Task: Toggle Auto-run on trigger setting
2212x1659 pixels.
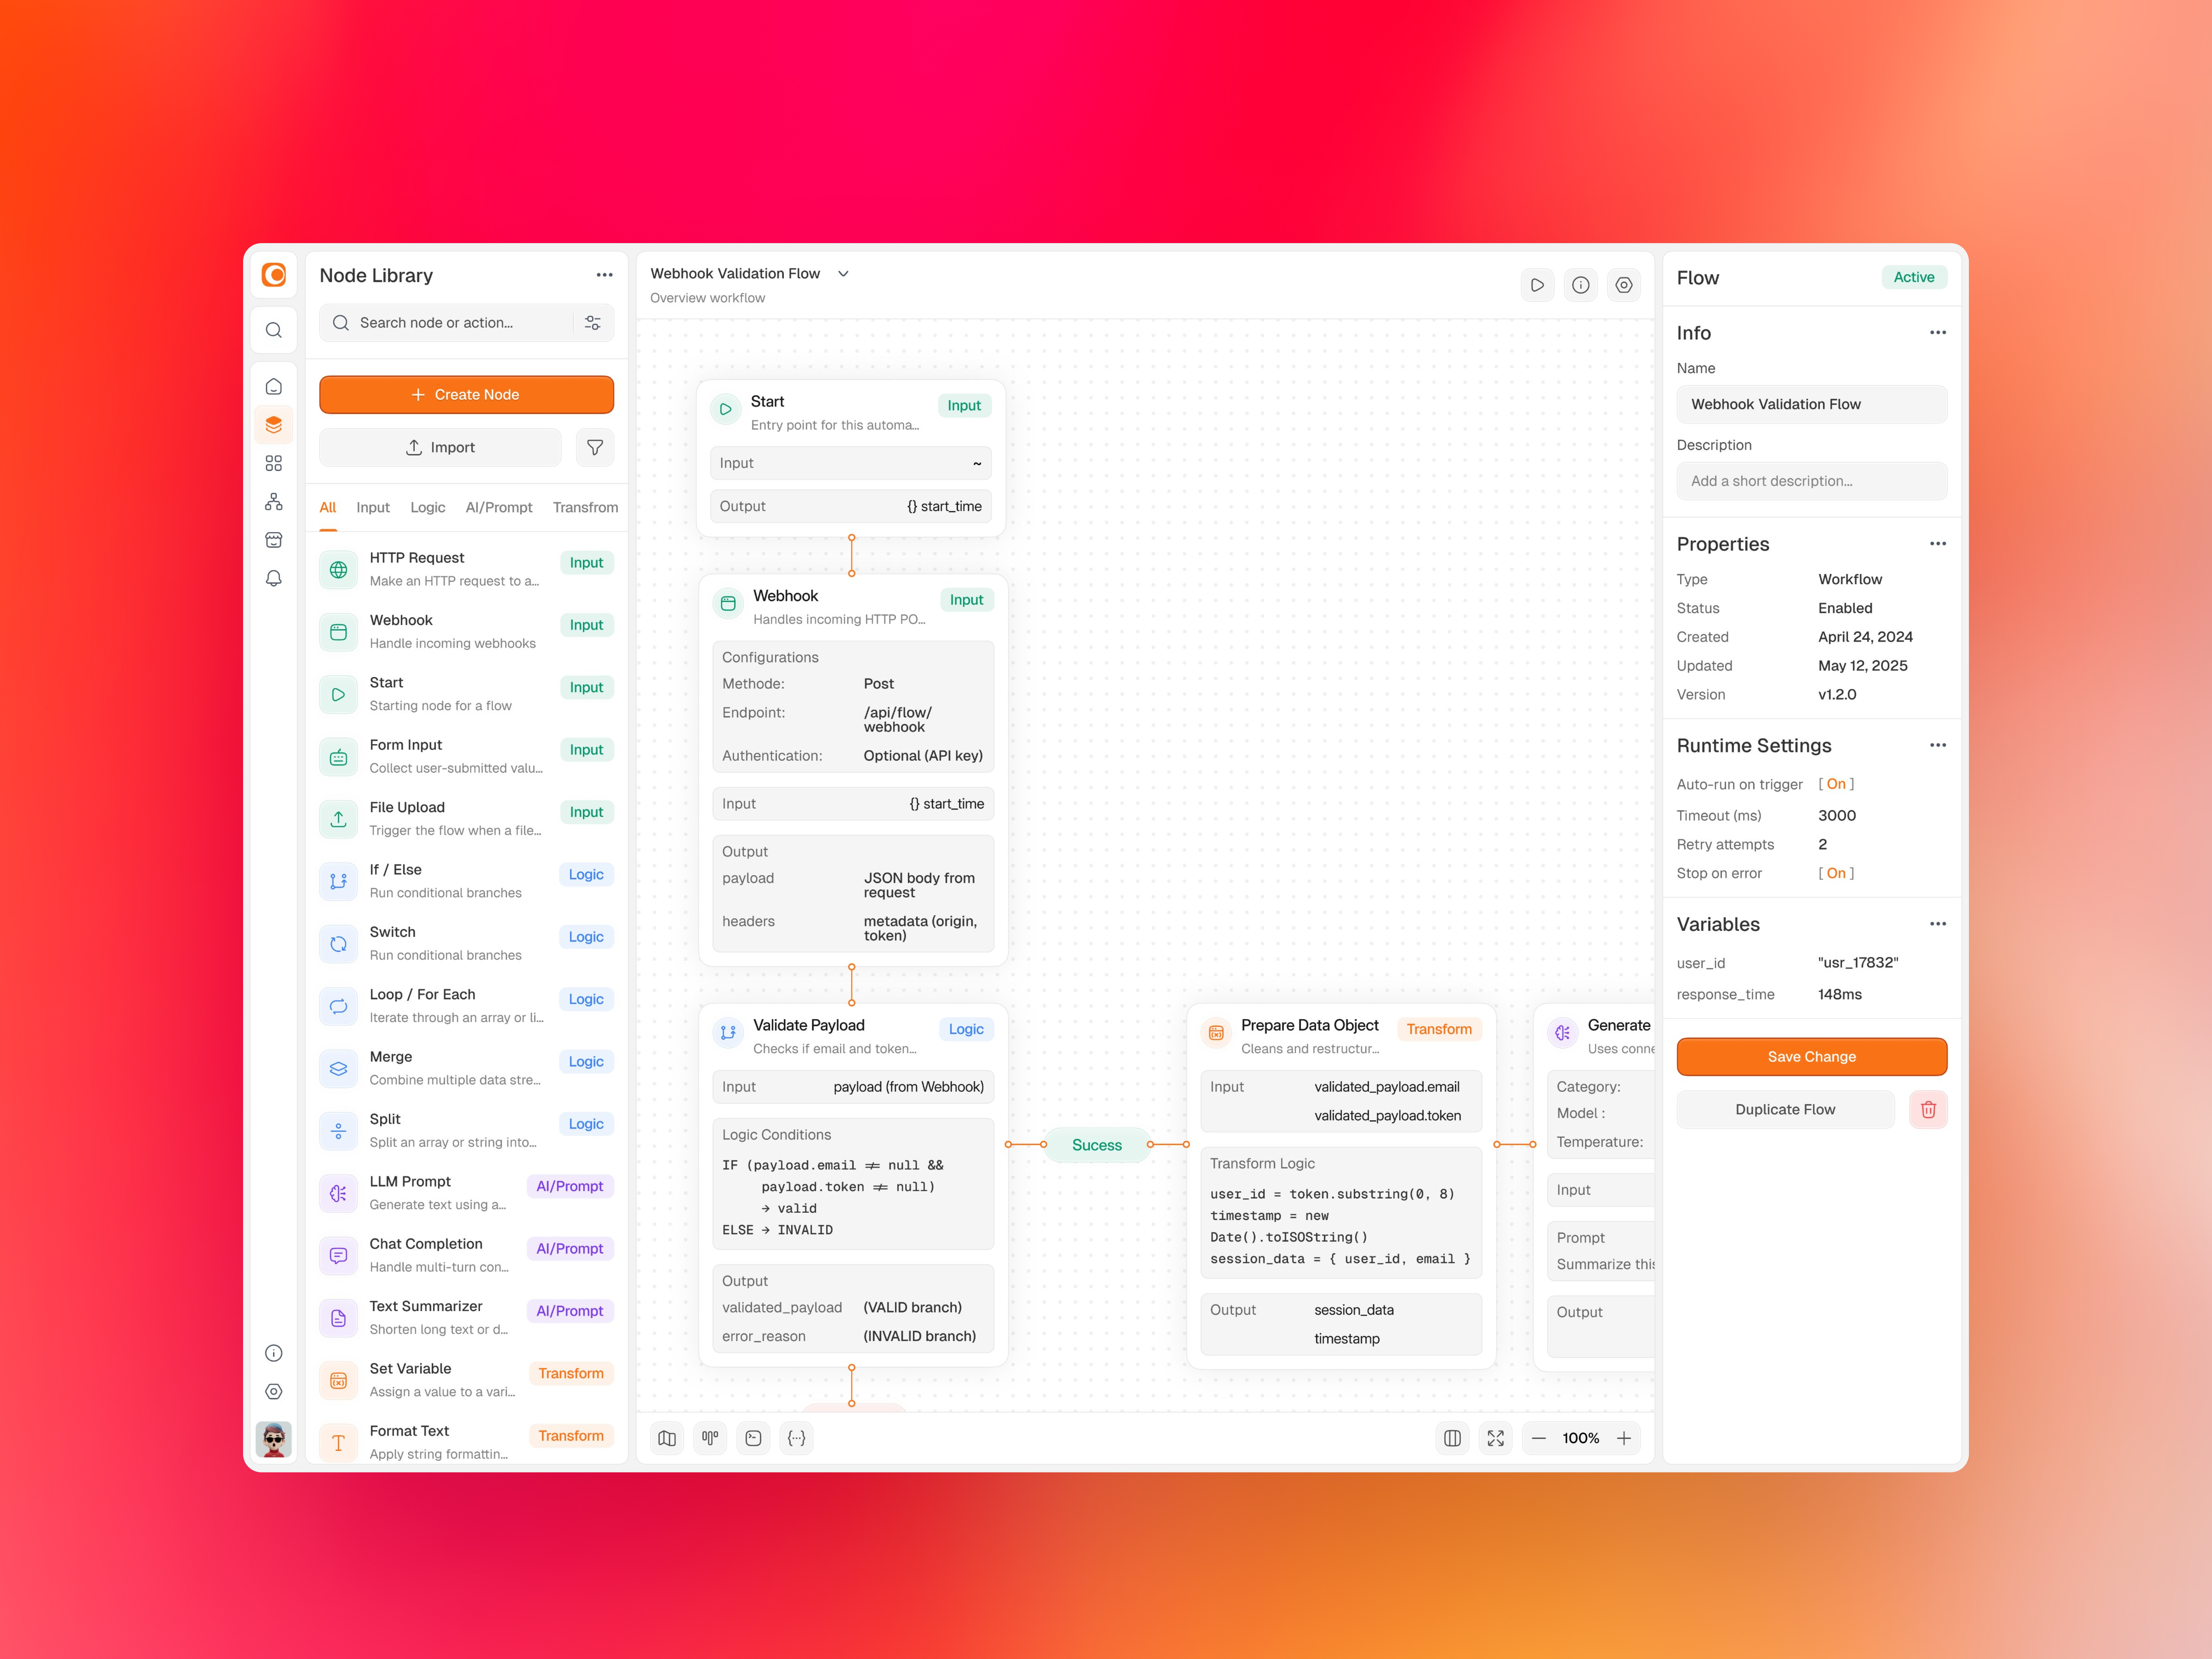Action: coord(1836,784)
